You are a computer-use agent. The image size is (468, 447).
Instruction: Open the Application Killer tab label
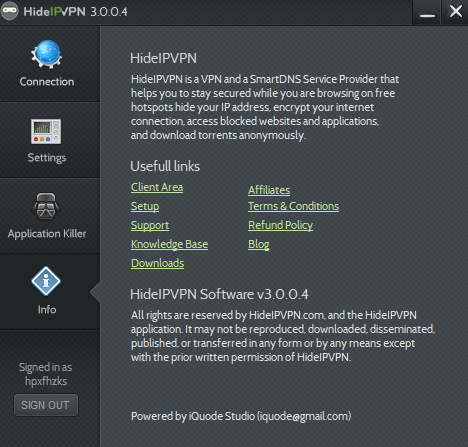pos(47,234)
